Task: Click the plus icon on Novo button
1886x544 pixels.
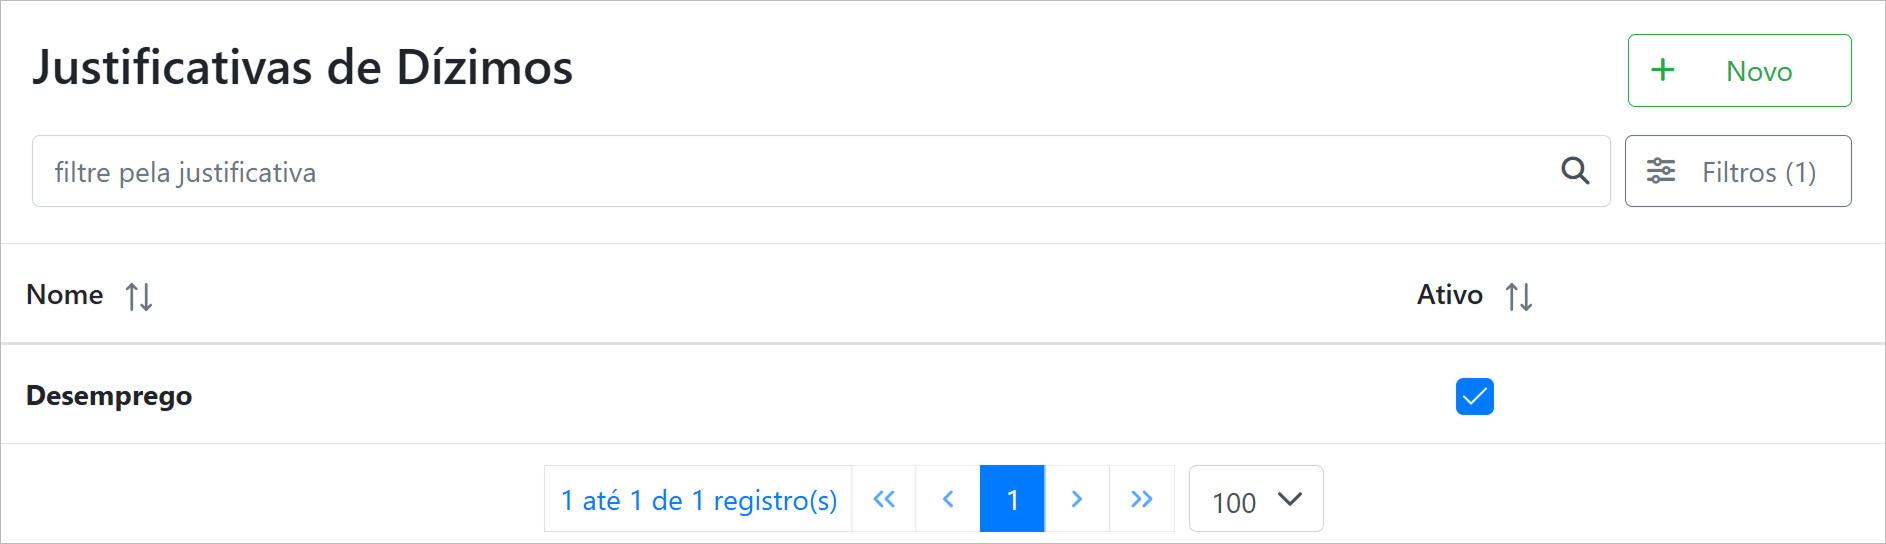Action: pos(1662,70)
